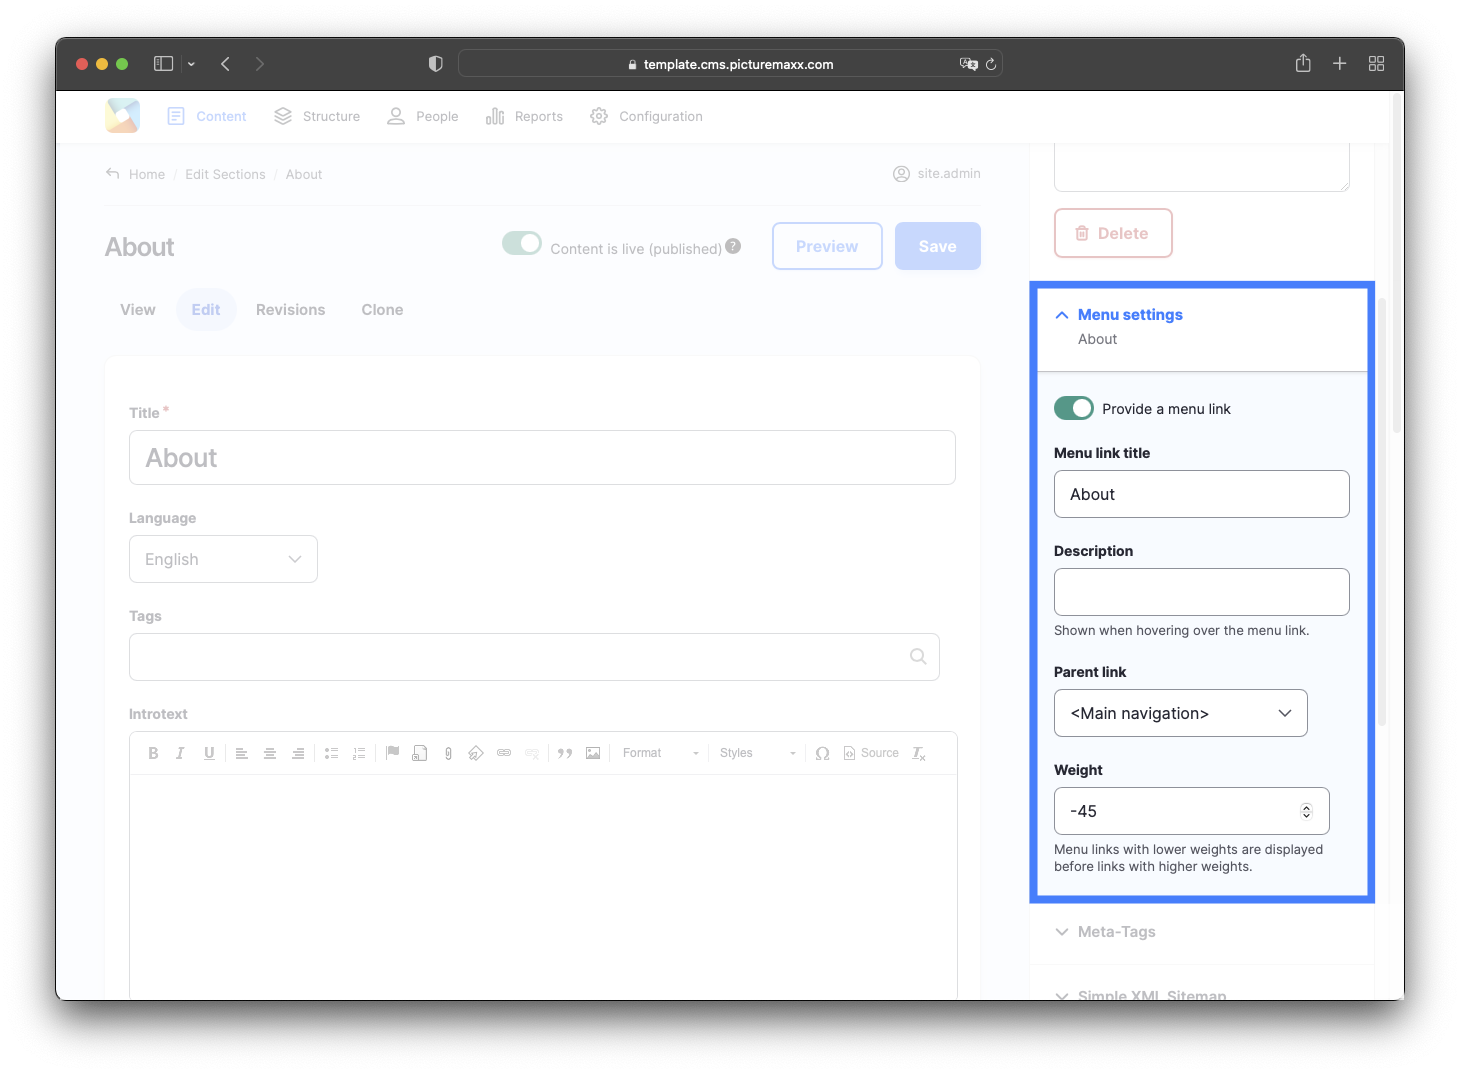Click the Preview button
This screenshot has height=1074, width=1460.
point(826,246)
